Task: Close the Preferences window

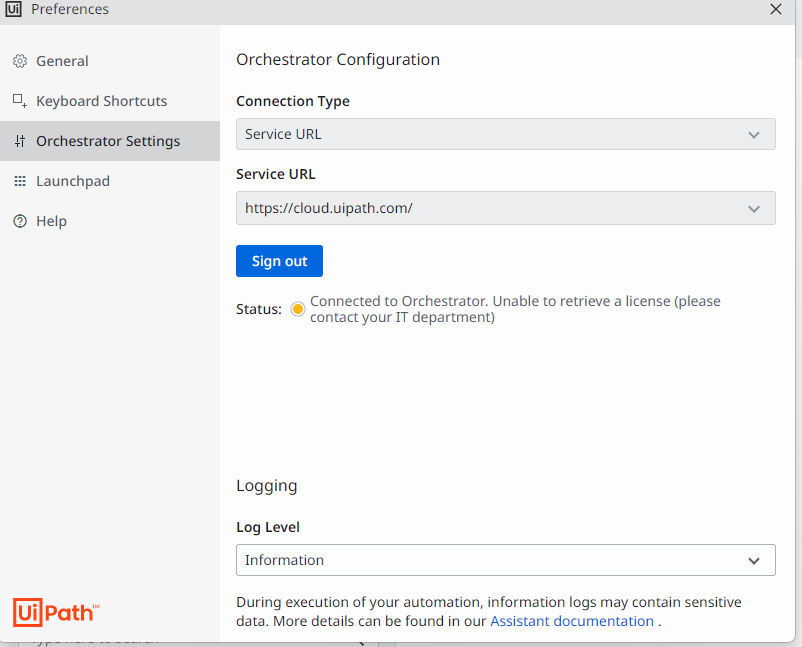Action: coord(776,9)
